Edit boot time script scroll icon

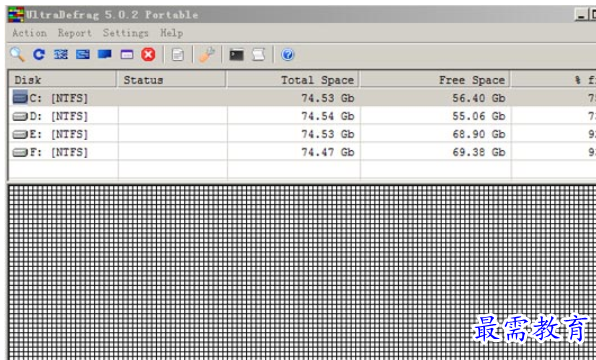coord(258,55)
